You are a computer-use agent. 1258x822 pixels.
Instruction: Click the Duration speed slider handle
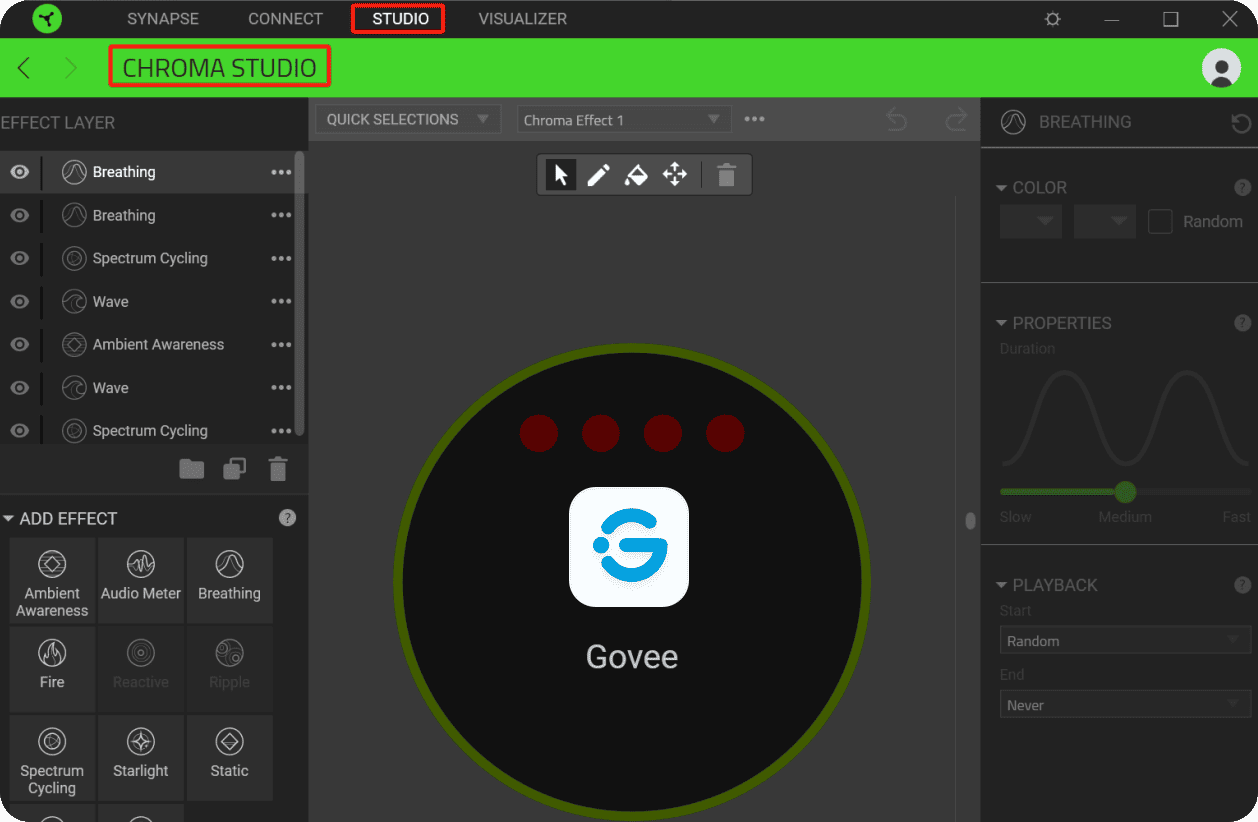[1125, 492]
